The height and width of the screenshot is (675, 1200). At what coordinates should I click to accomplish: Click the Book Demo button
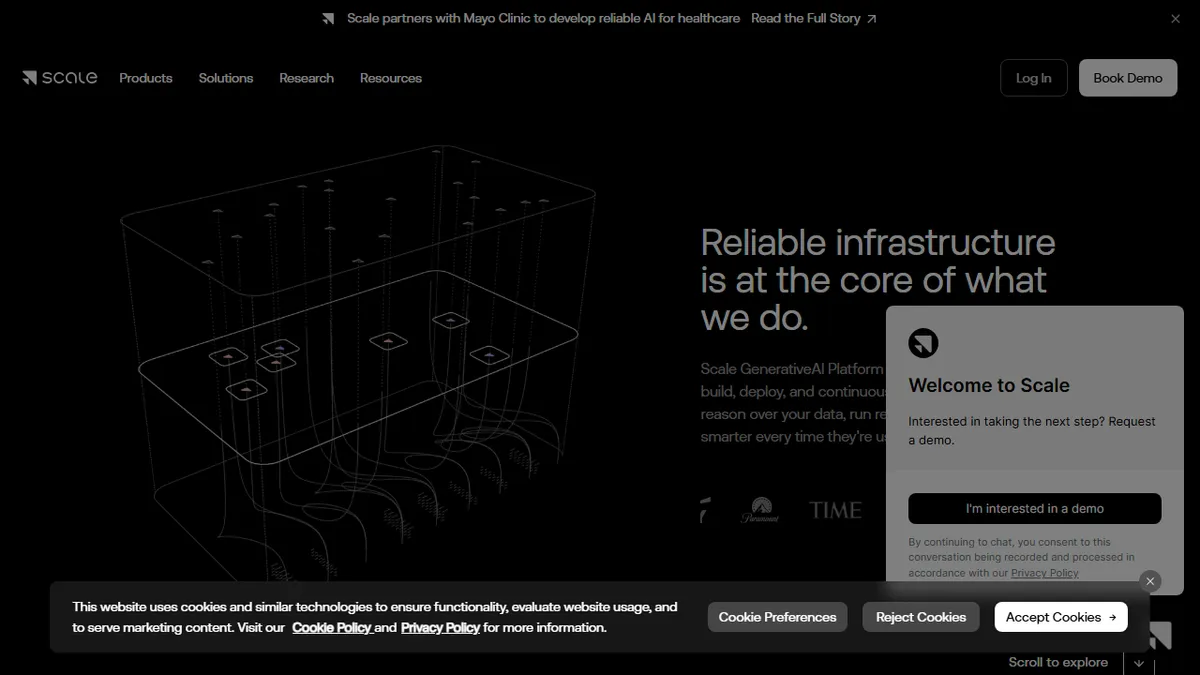coord(1128,78)
